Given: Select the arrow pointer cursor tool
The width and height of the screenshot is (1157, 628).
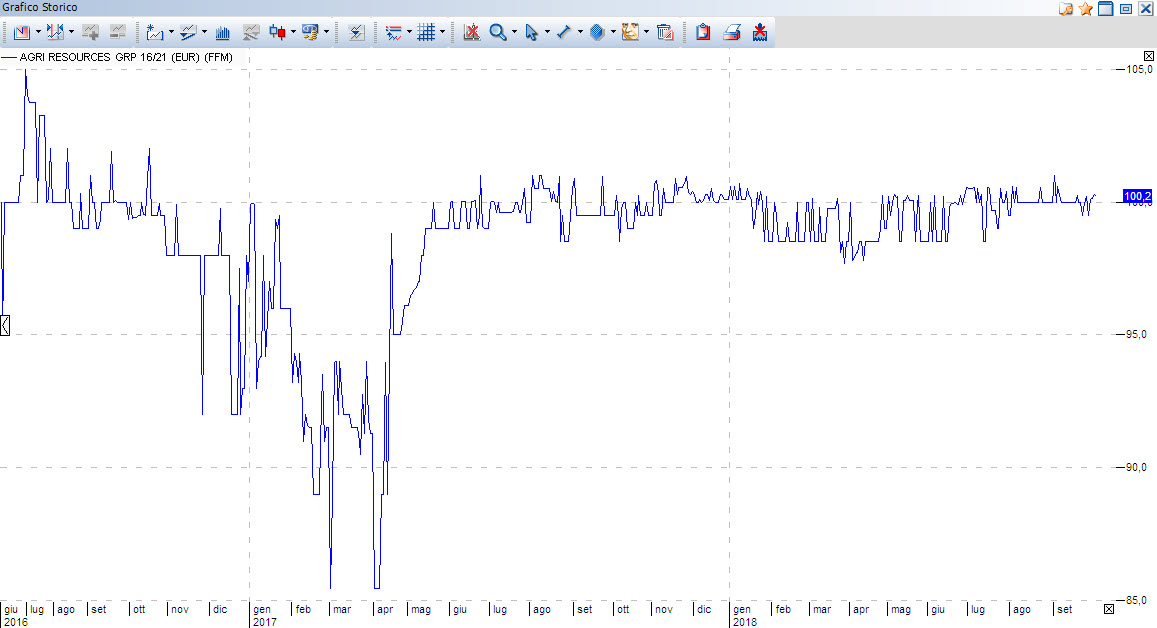Looking at the screenshot, I should (x=531, y=32).
